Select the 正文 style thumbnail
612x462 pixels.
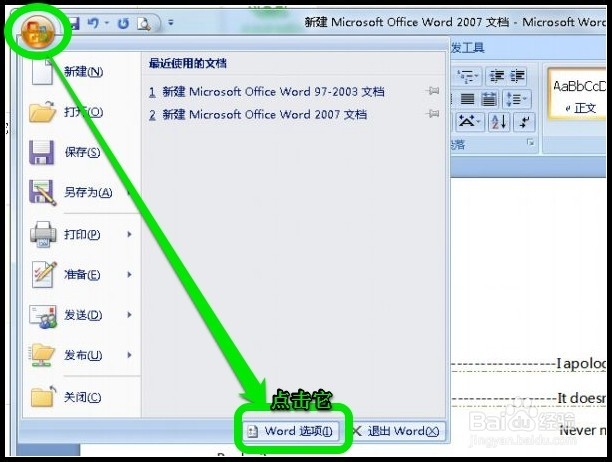(577, 95)
